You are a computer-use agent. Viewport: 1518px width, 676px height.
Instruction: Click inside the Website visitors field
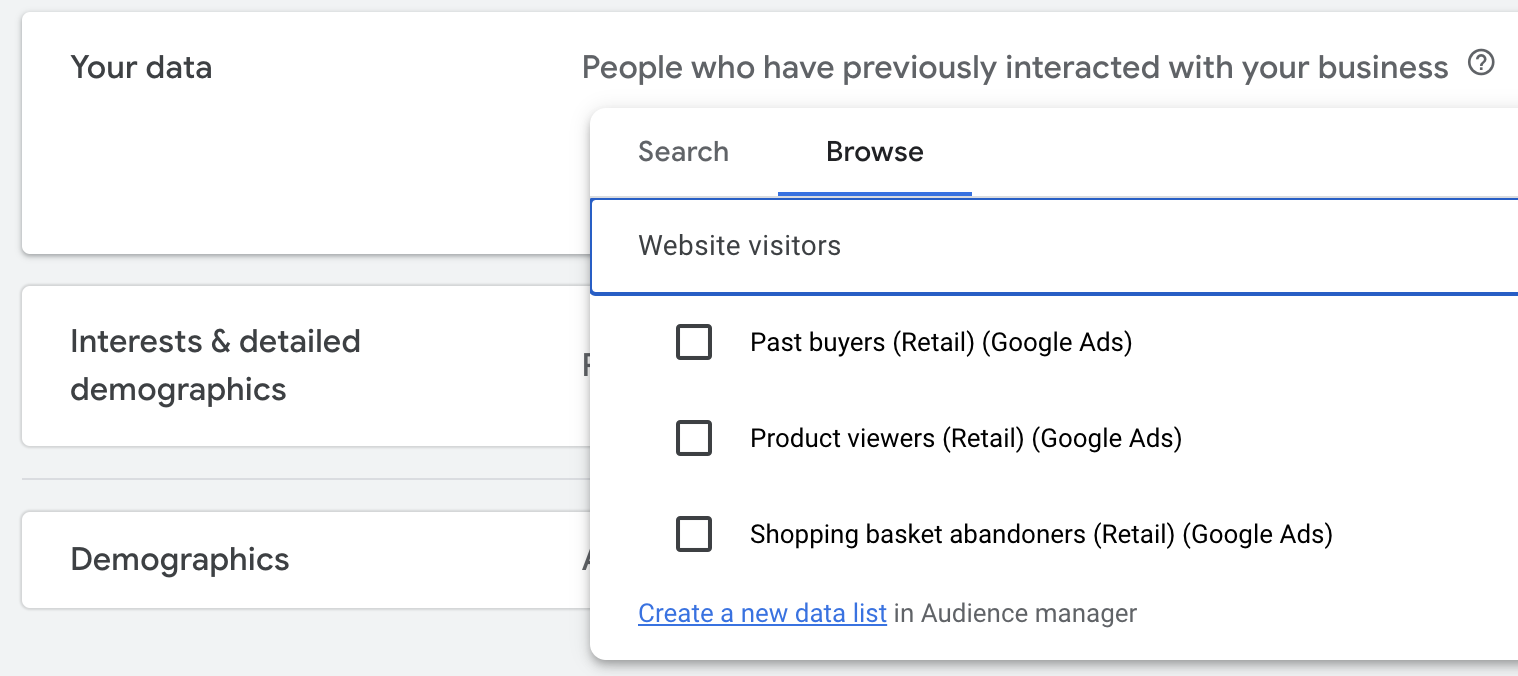900,246
